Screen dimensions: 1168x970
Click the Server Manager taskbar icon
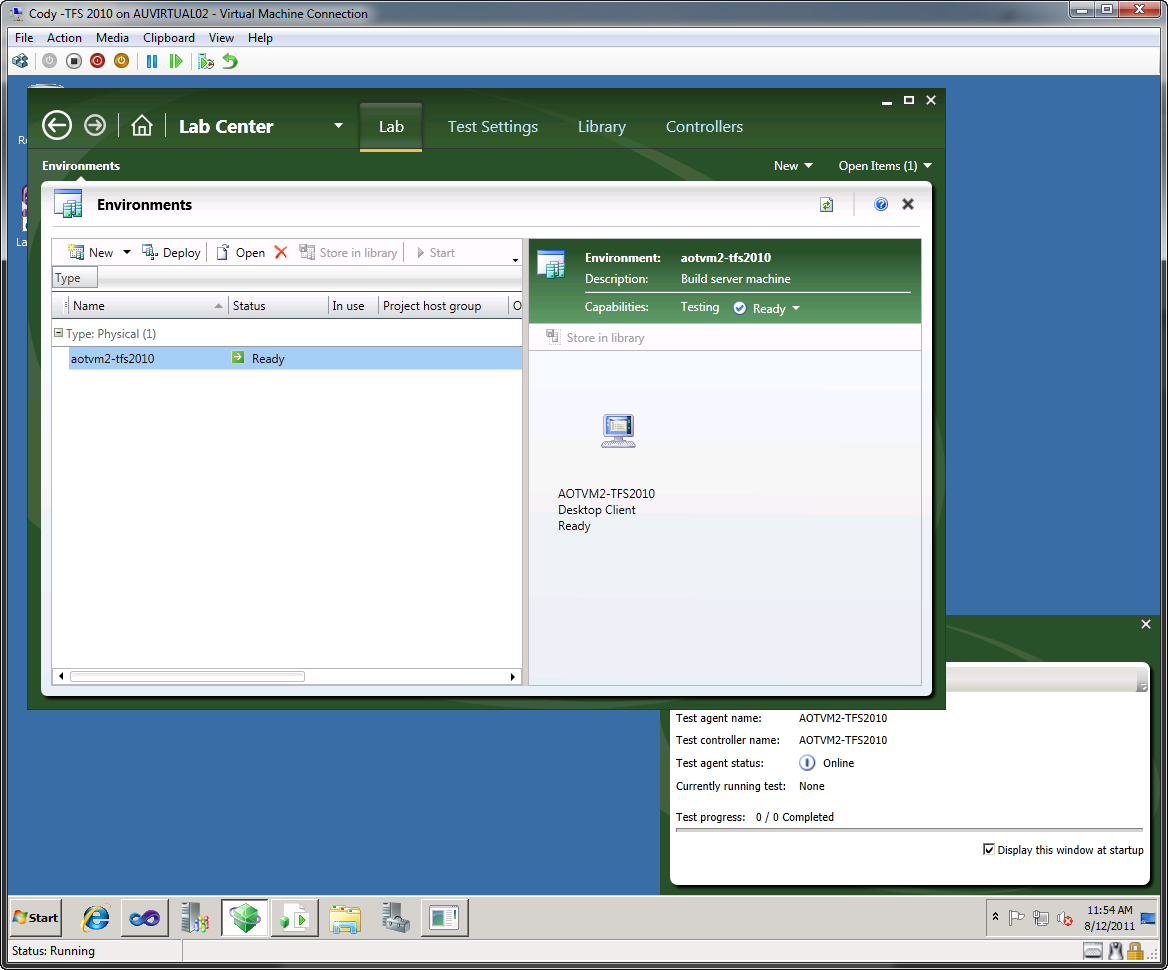pyautogui.click(x=194, y=918)
